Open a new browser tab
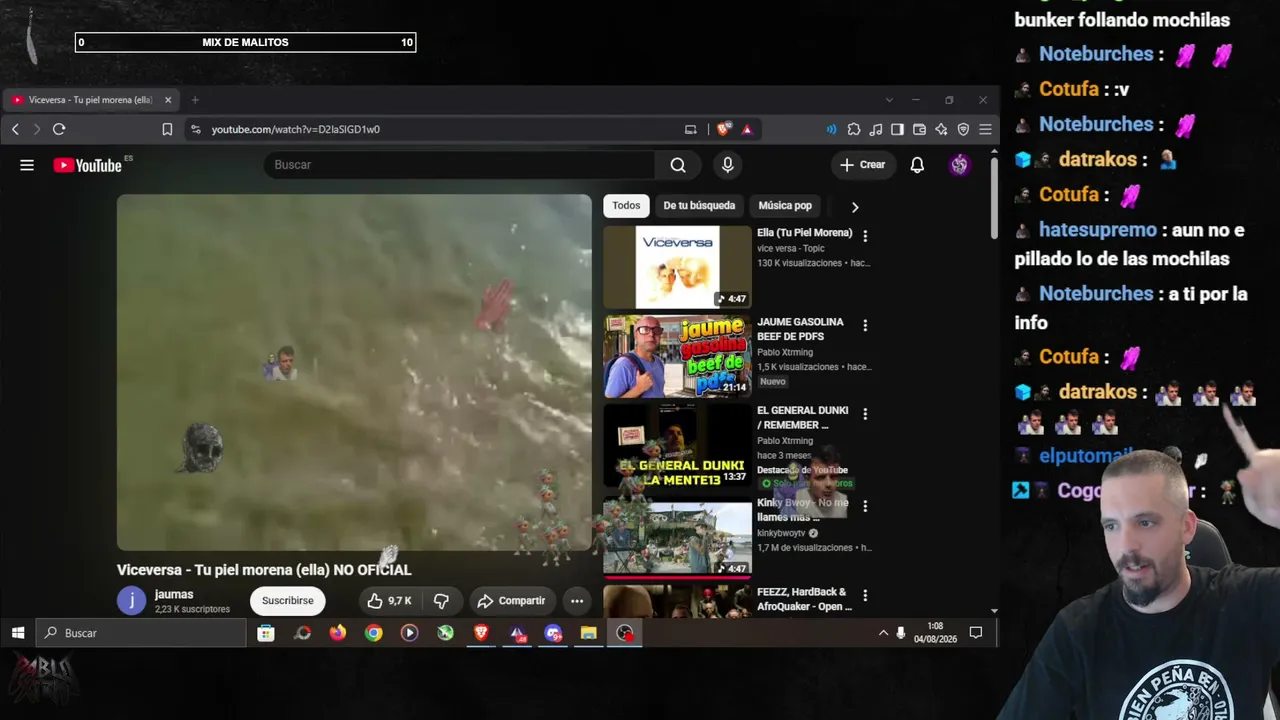The height and width of the screenshot is (720, 1280). click(195, 100)
